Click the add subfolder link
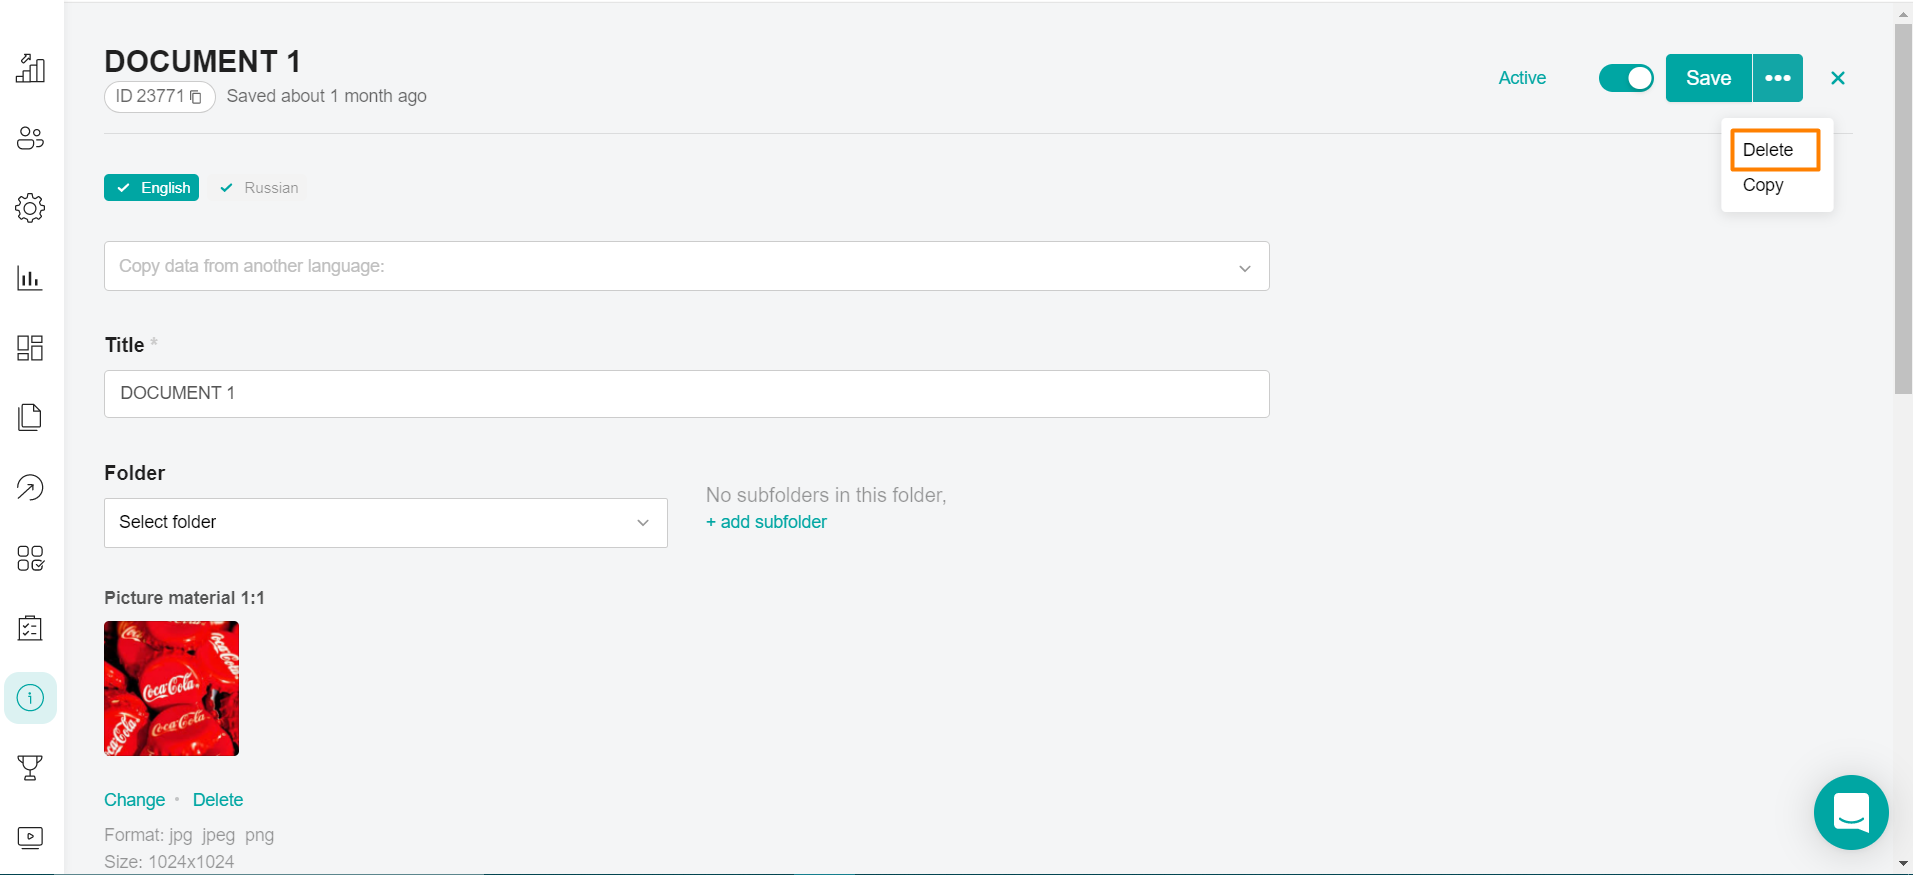1913x875 pixels. (766, 522)
